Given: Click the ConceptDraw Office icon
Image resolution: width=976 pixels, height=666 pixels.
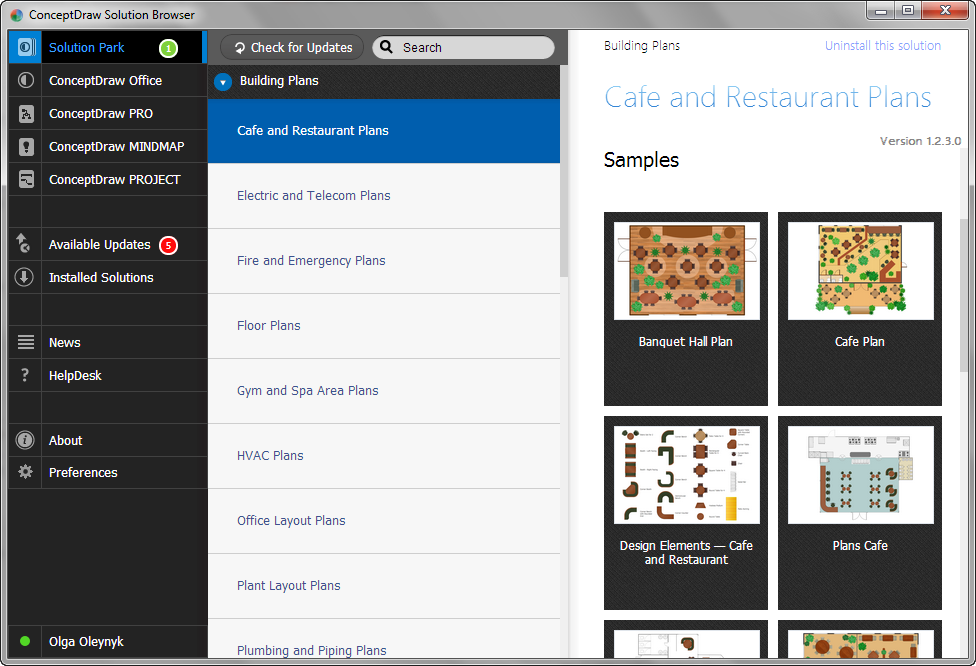Looking at the screenshot, I should point(26,80).
